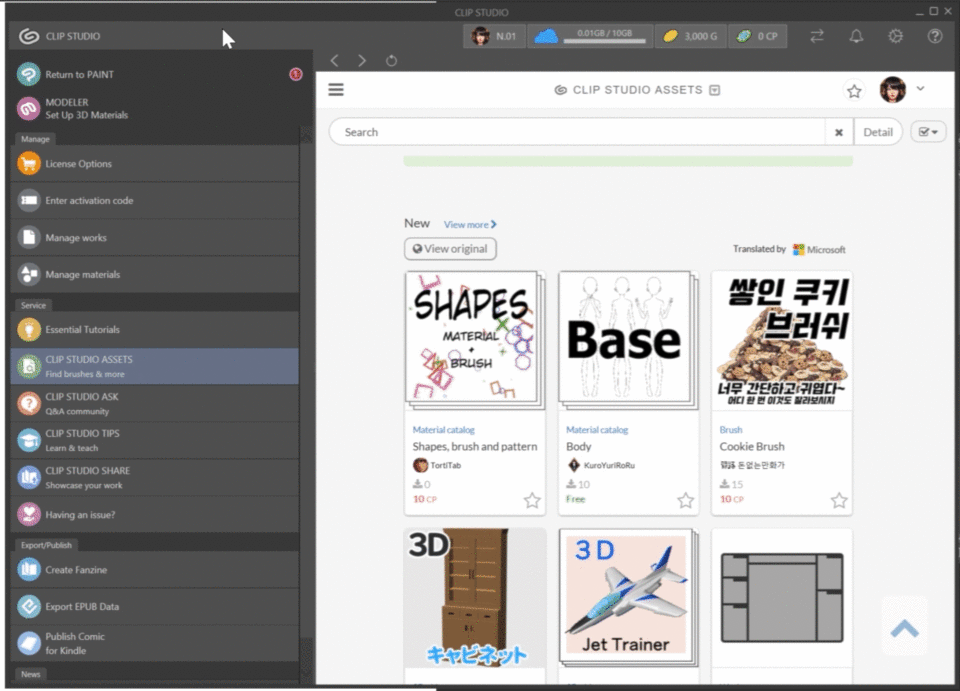Open the gray panel layout asset thumbnail
This screenshot has width=960, height=691.
coord(782,598)
